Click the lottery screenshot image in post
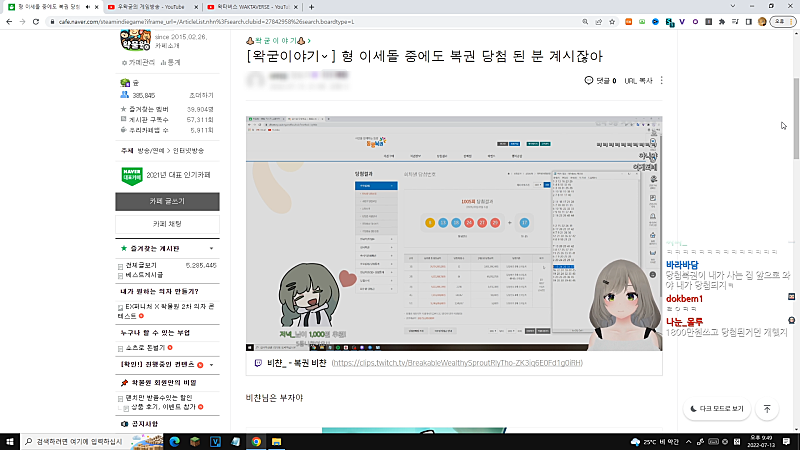Image resolution: width=800 pixels, height=450 pixels. click(x=454, y=233)
